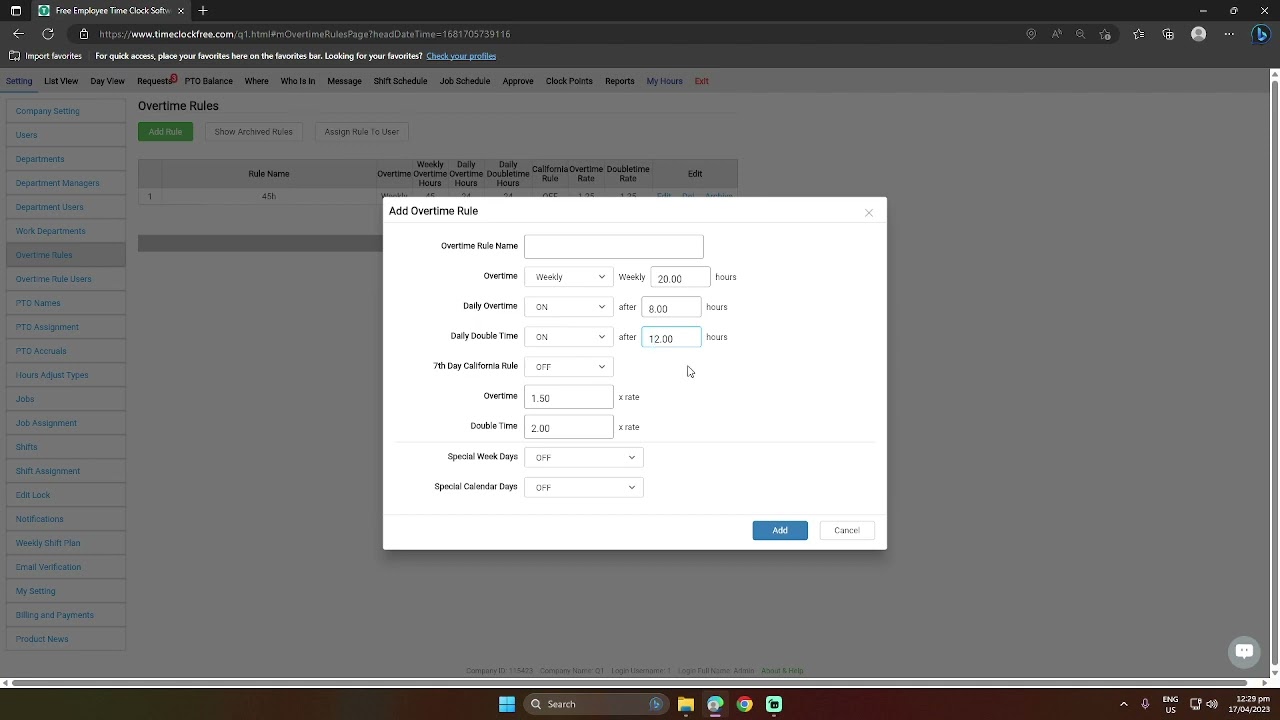
Task: Click the microphone icon in system tray
Action: (1145, 704)
